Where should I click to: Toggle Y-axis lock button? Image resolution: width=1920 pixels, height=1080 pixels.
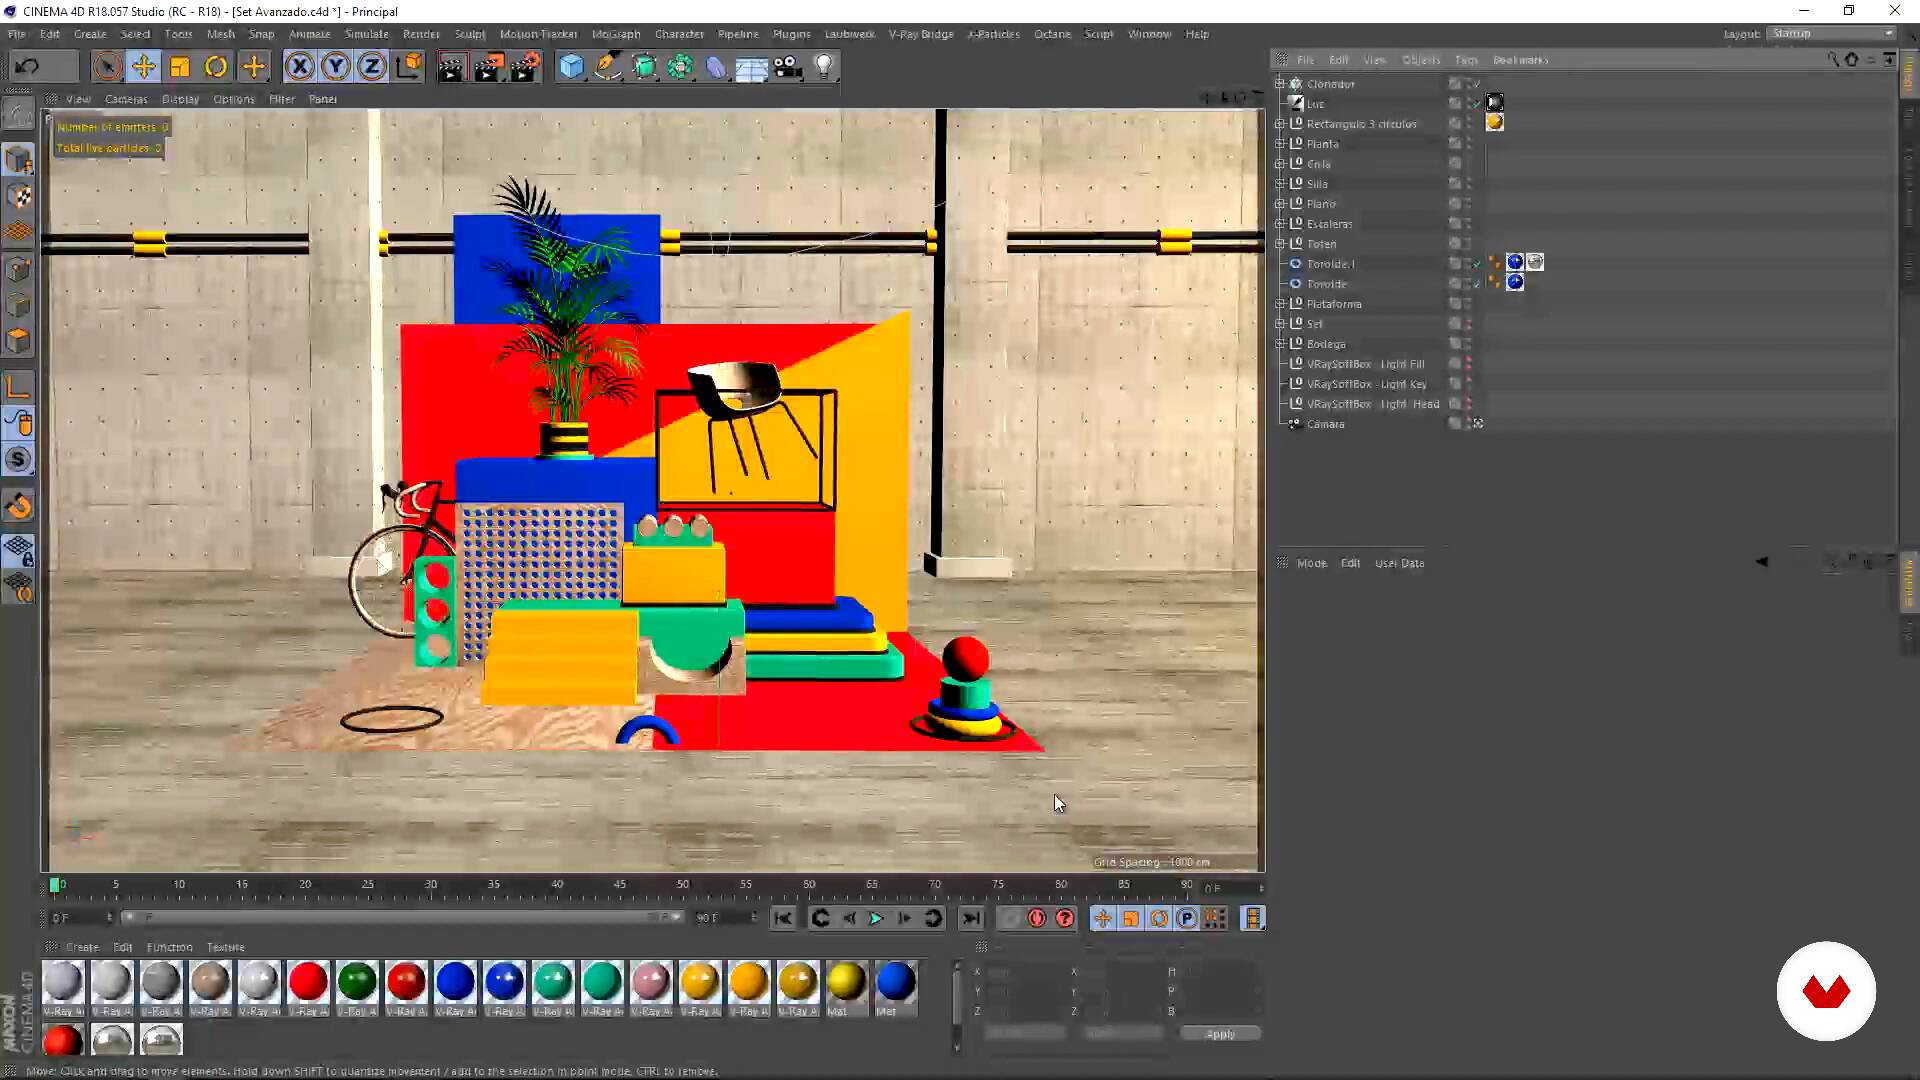336,67
